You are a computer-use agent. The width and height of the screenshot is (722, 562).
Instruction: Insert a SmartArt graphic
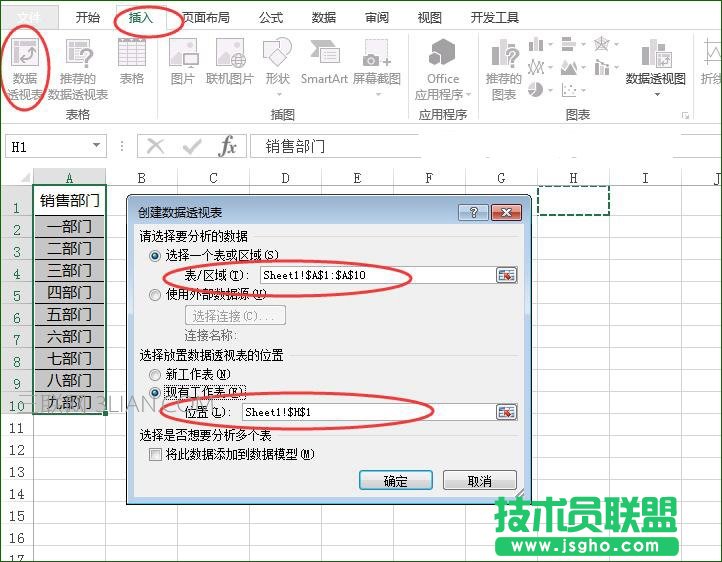tap(325, 62)
